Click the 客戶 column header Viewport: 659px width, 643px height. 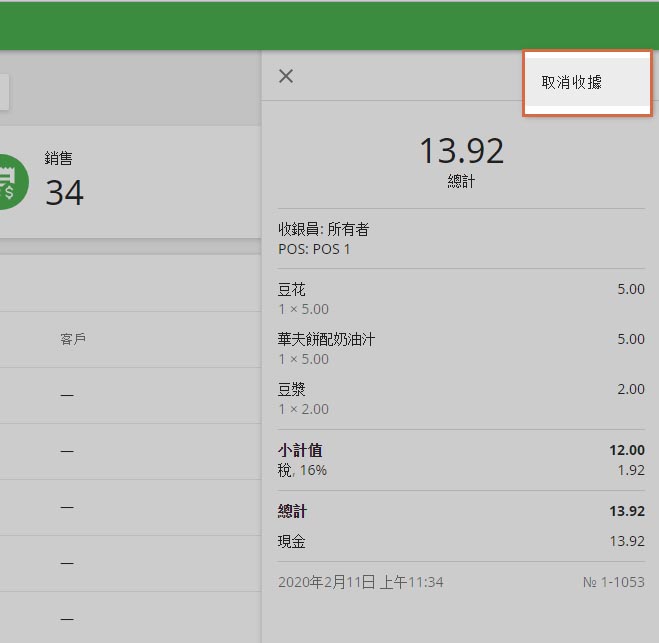click(x=73, y=339)
